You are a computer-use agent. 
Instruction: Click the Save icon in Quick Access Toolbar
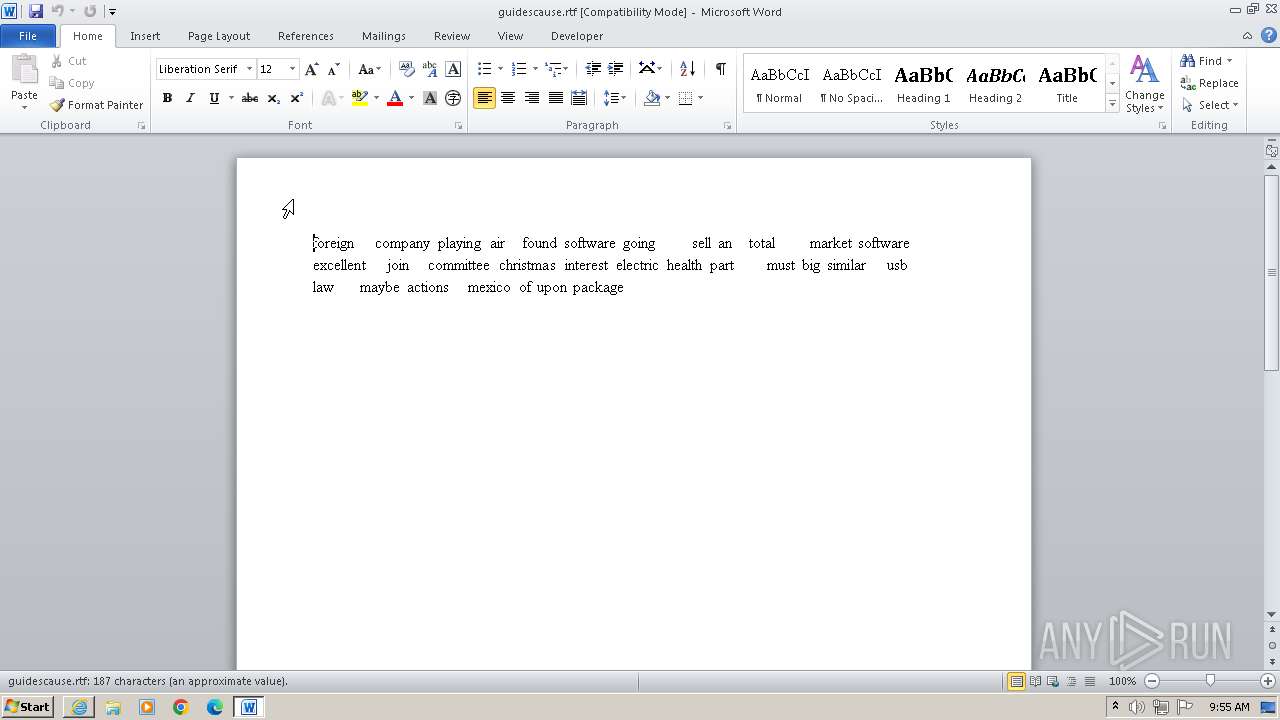36,11
